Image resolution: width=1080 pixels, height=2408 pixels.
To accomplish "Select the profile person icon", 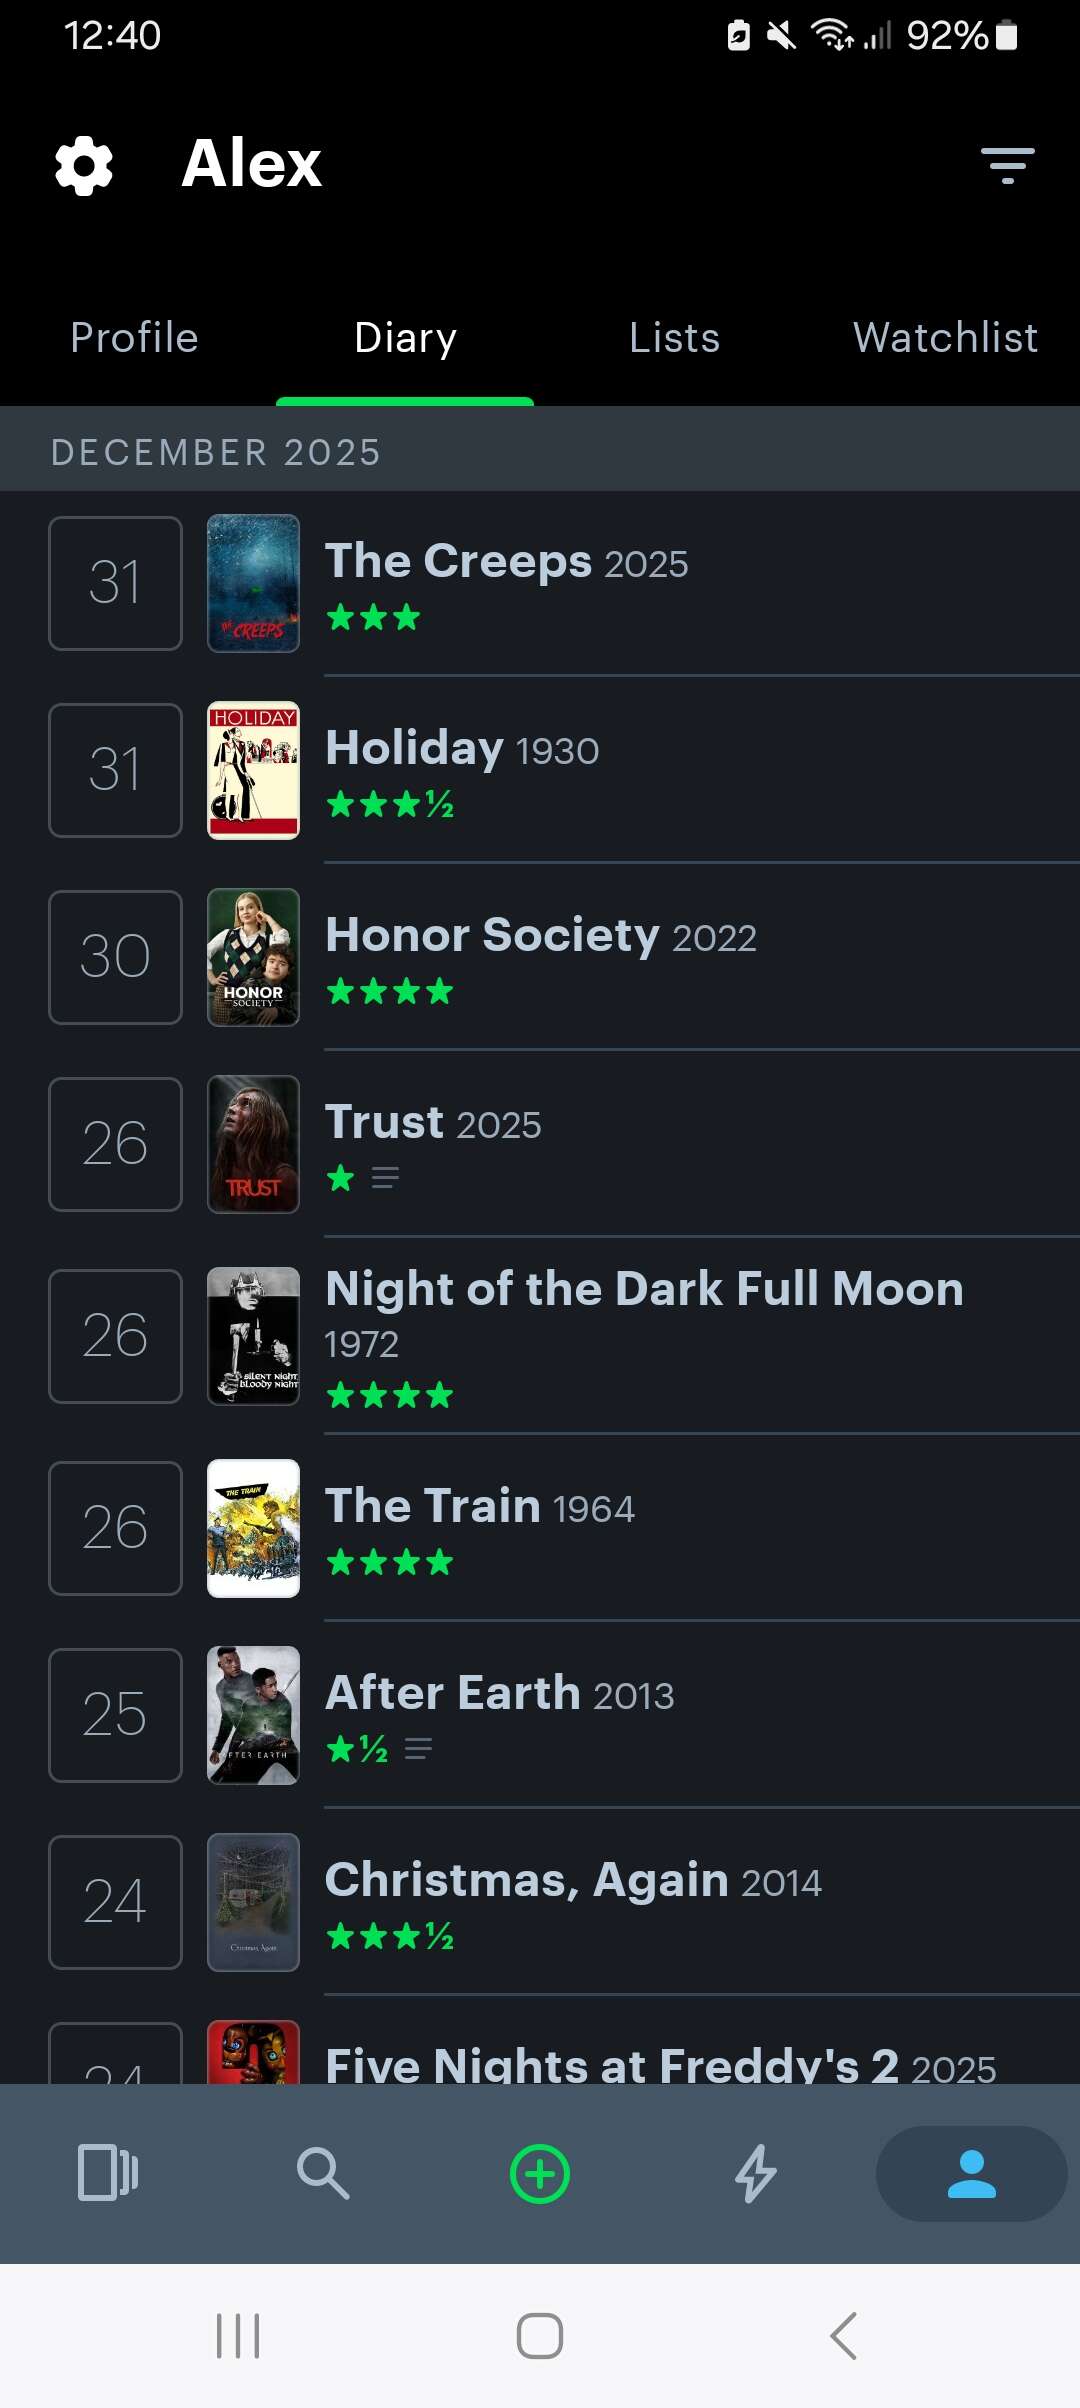I will pos(971,2174).
